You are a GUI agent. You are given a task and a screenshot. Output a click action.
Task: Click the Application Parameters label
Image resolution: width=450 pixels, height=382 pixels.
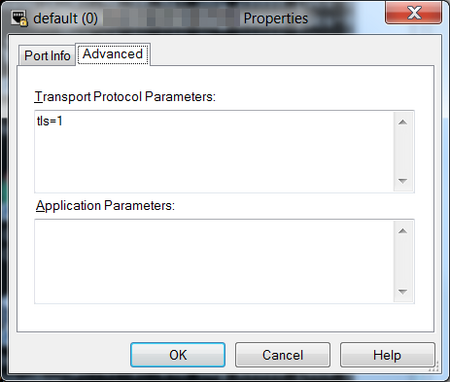coord(105,205)
